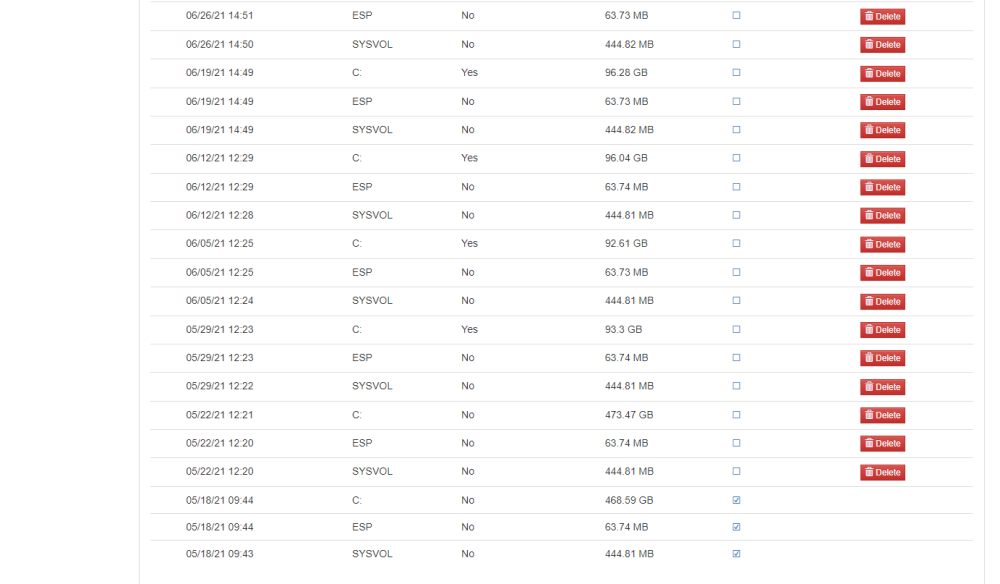Delete the 06/26/21 14:50 SYSVOL backup

882,45
